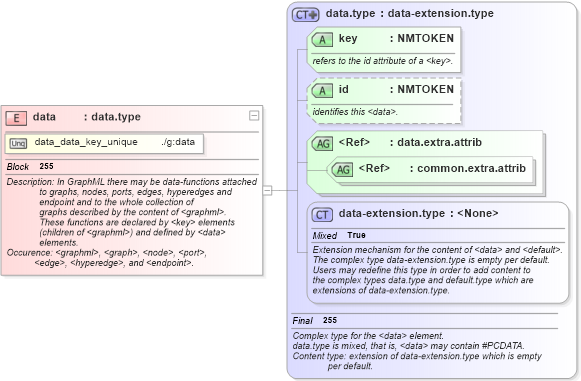Select data-extension.type : <None> header
581x381 pixels.
pos(418,213)
